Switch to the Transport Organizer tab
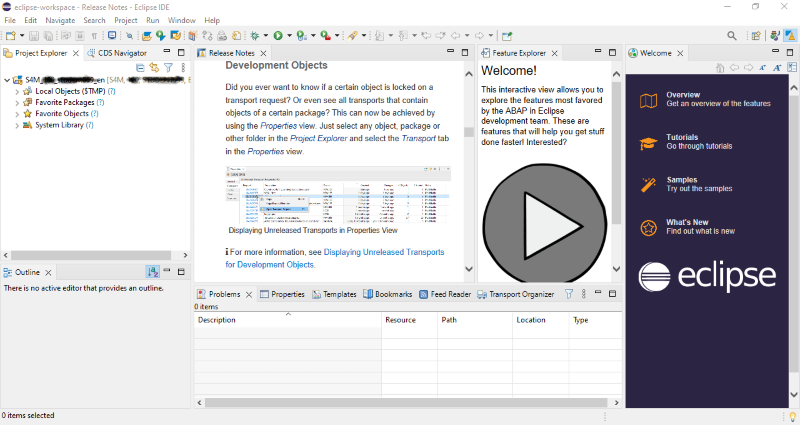800x425 pixels. pos(515,294)
